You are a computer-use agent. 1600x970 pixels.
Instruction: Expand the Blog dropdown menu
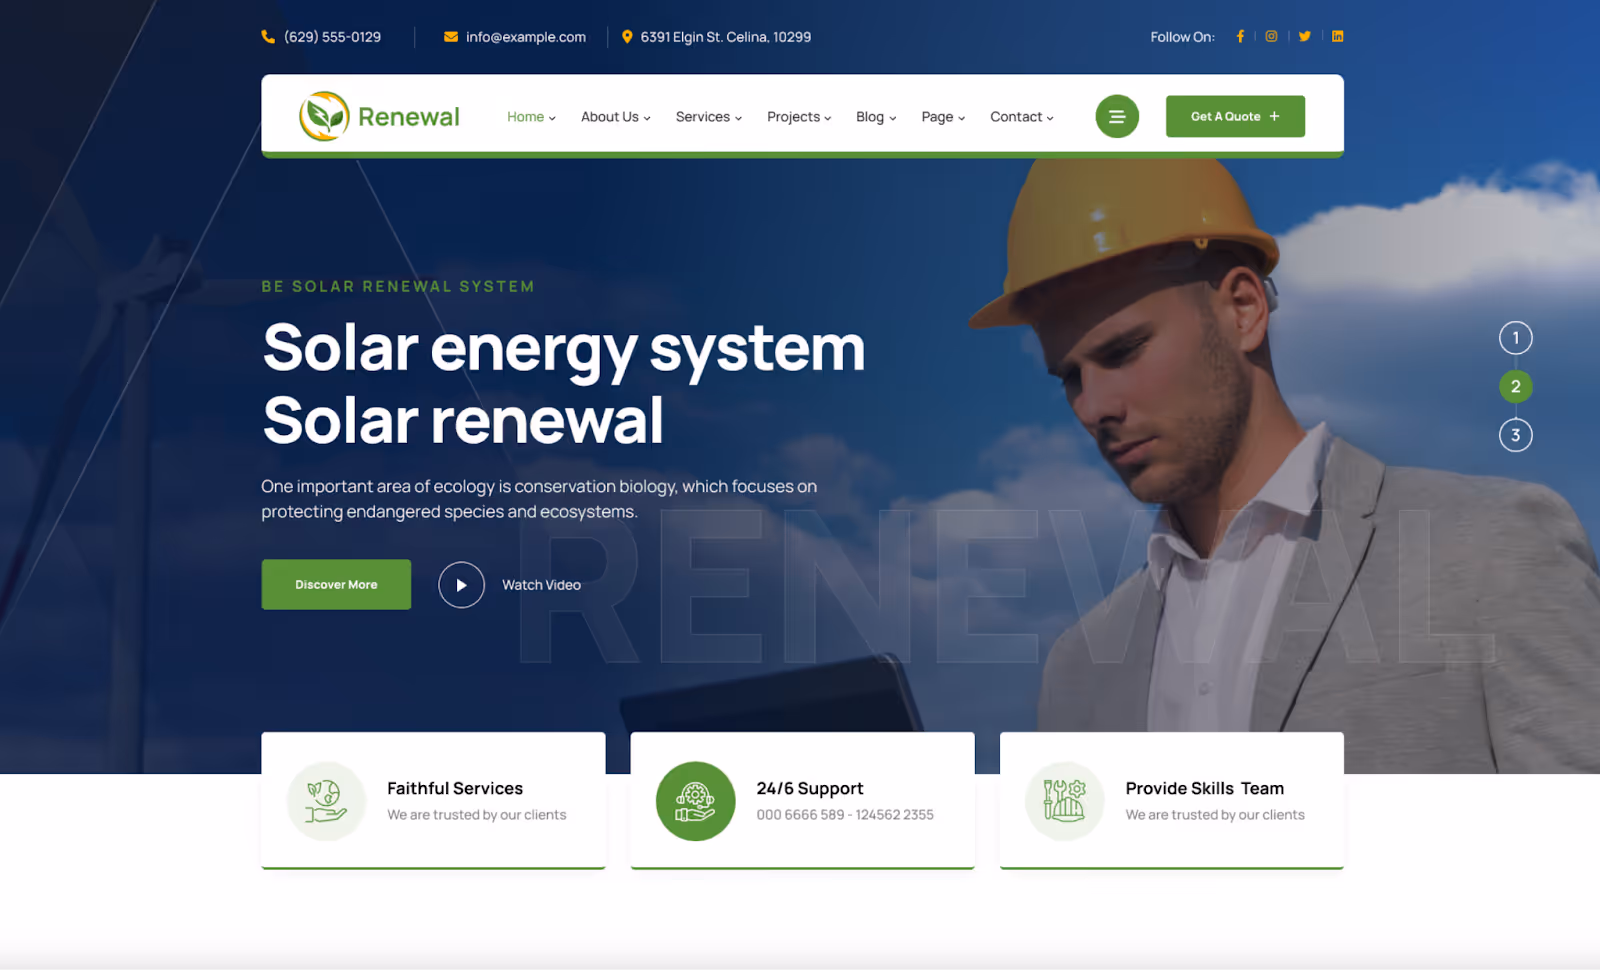[876, 117]
